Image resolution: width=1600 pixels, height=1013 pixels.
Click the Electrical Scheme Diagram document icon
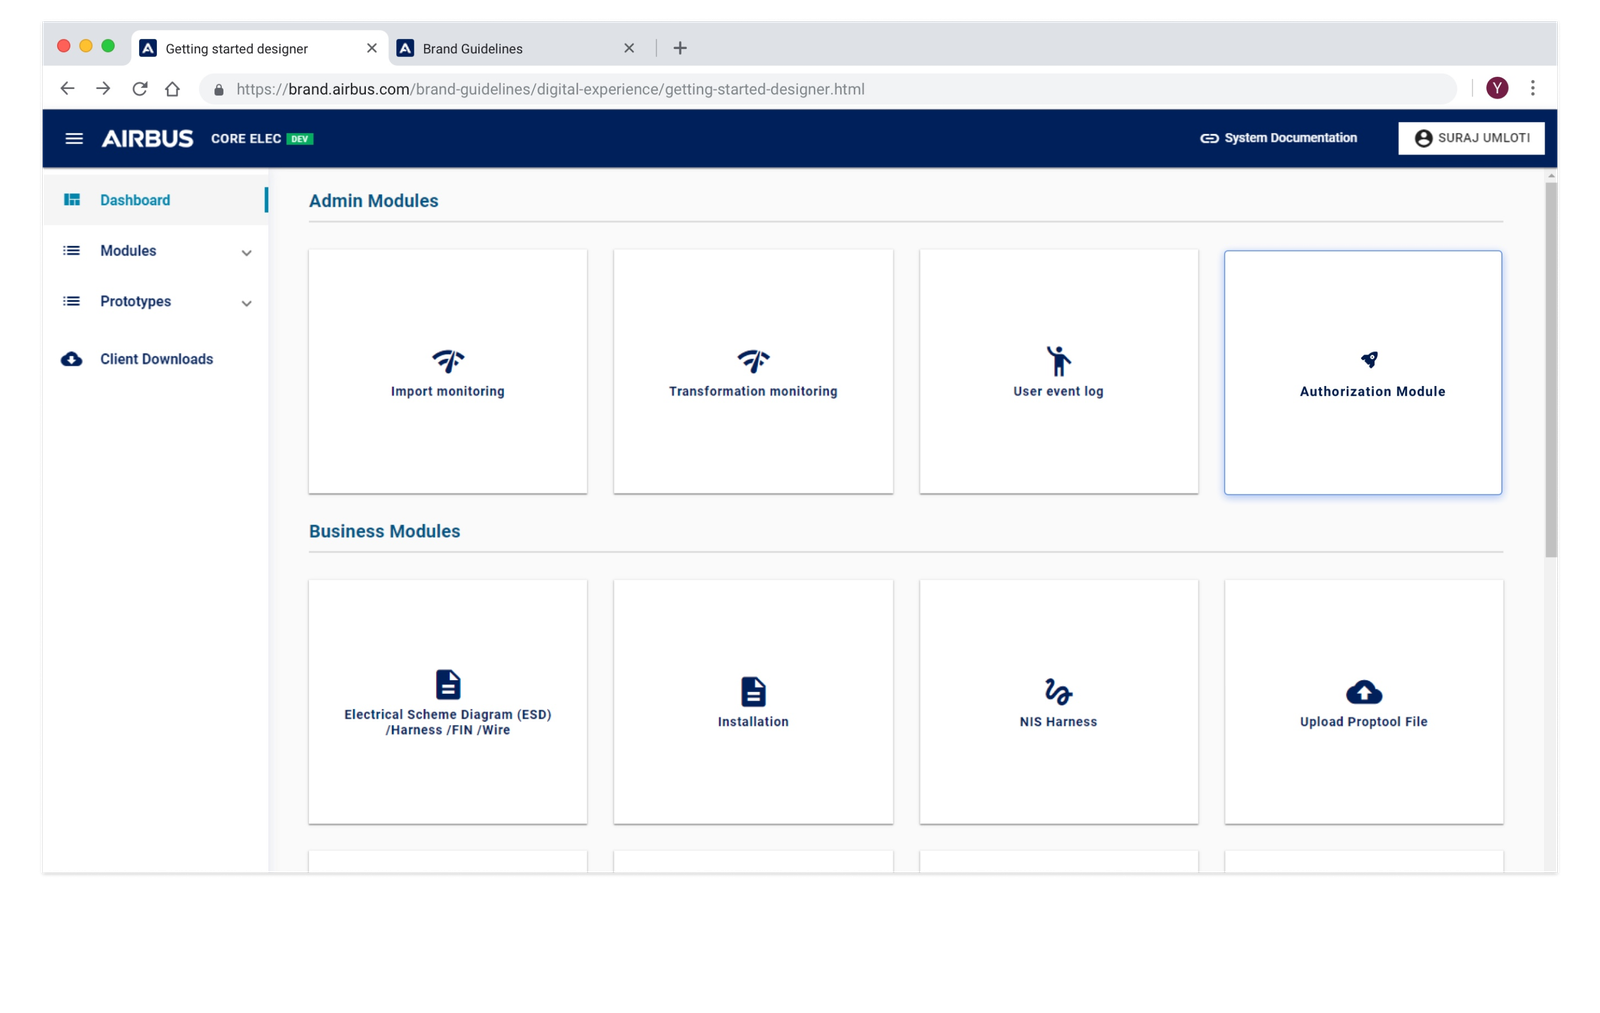click(448, 685)
